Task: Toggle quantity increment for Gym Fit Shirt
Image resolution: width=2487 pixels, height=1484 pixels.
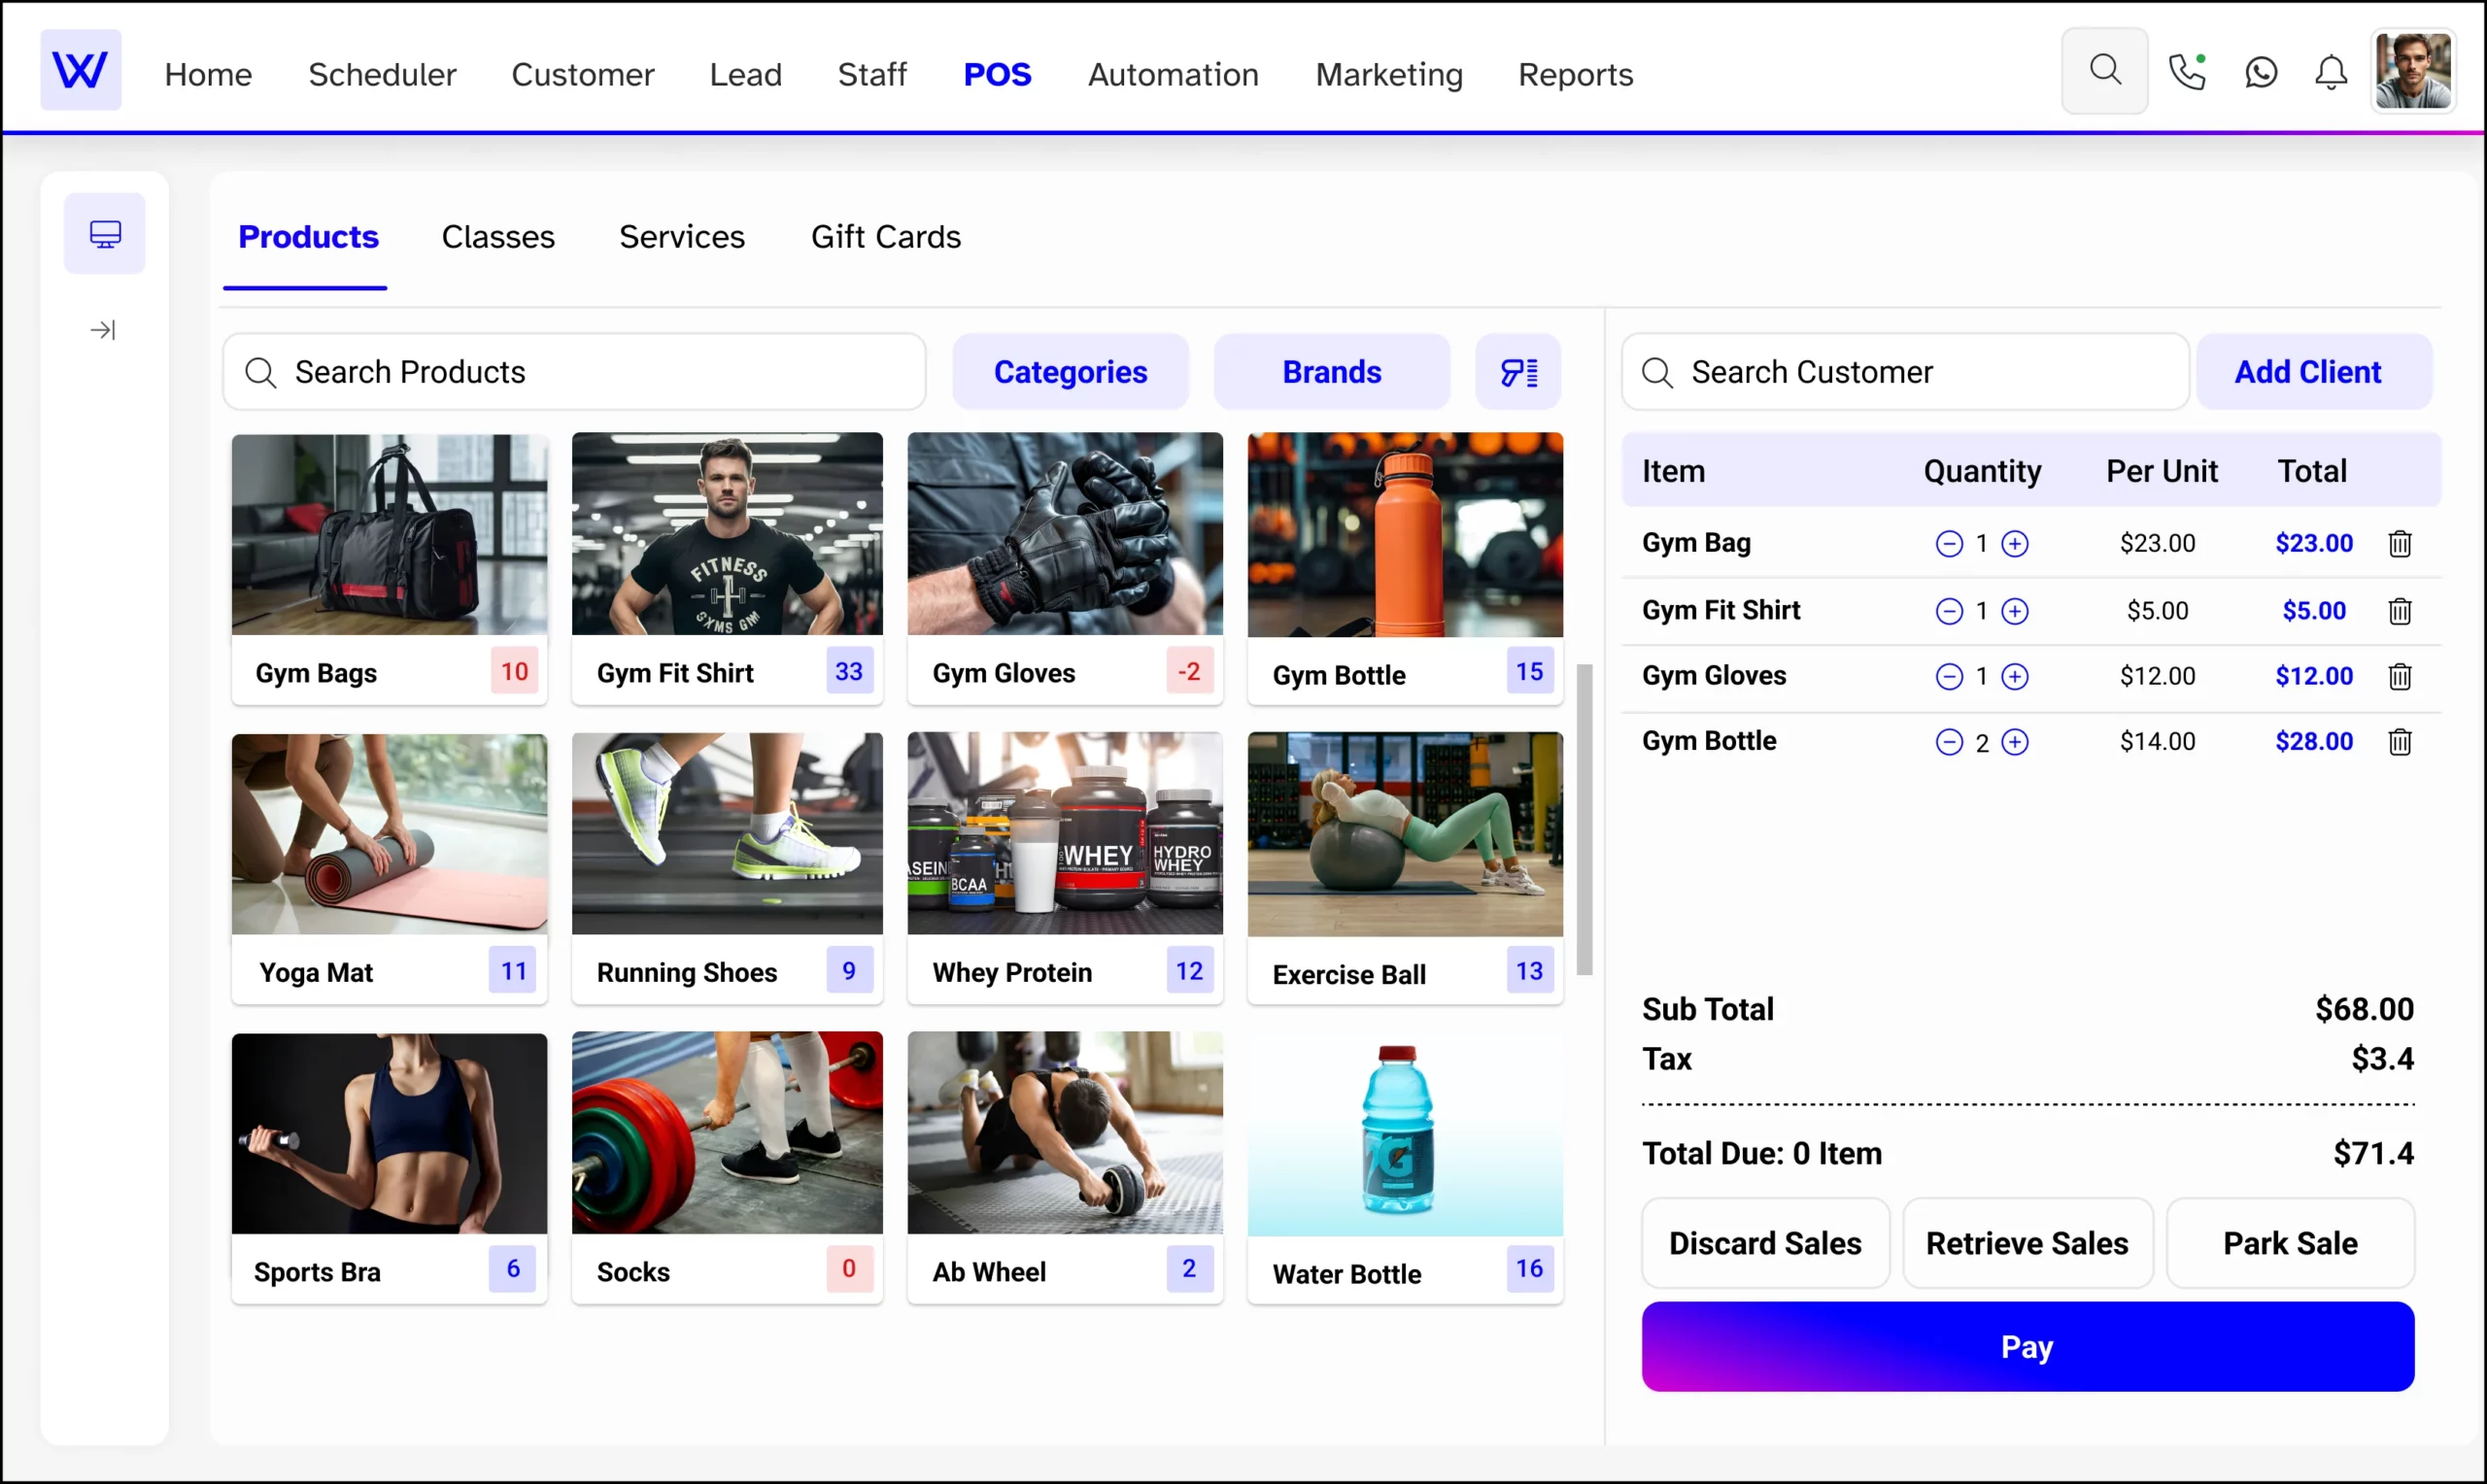Action: [2014, 610]
